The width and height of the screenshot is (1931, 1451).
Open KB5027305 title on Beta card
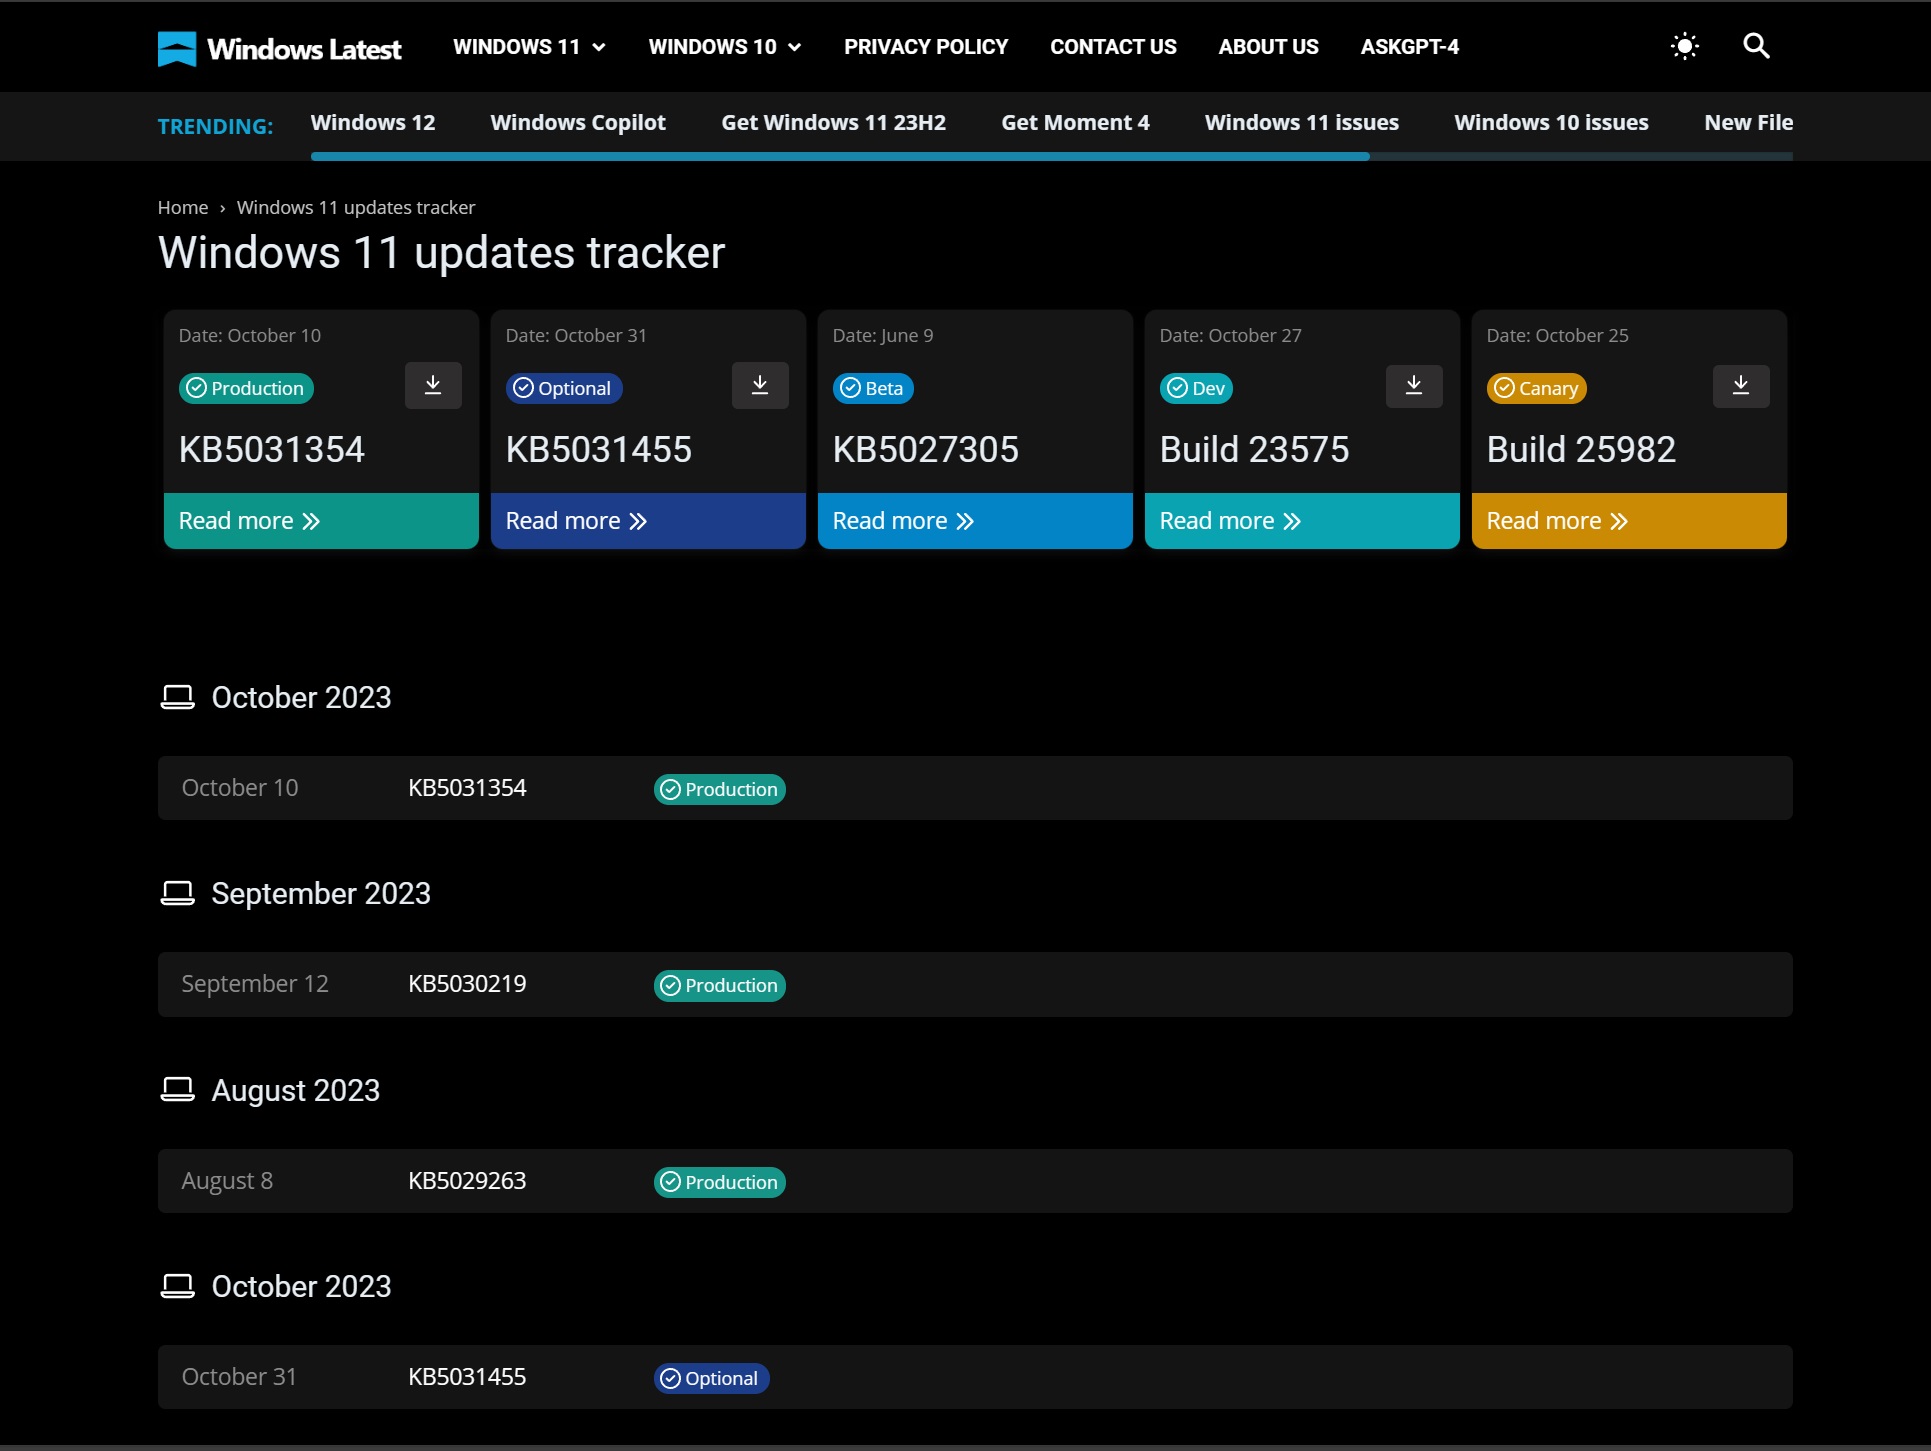pos(926,450)
